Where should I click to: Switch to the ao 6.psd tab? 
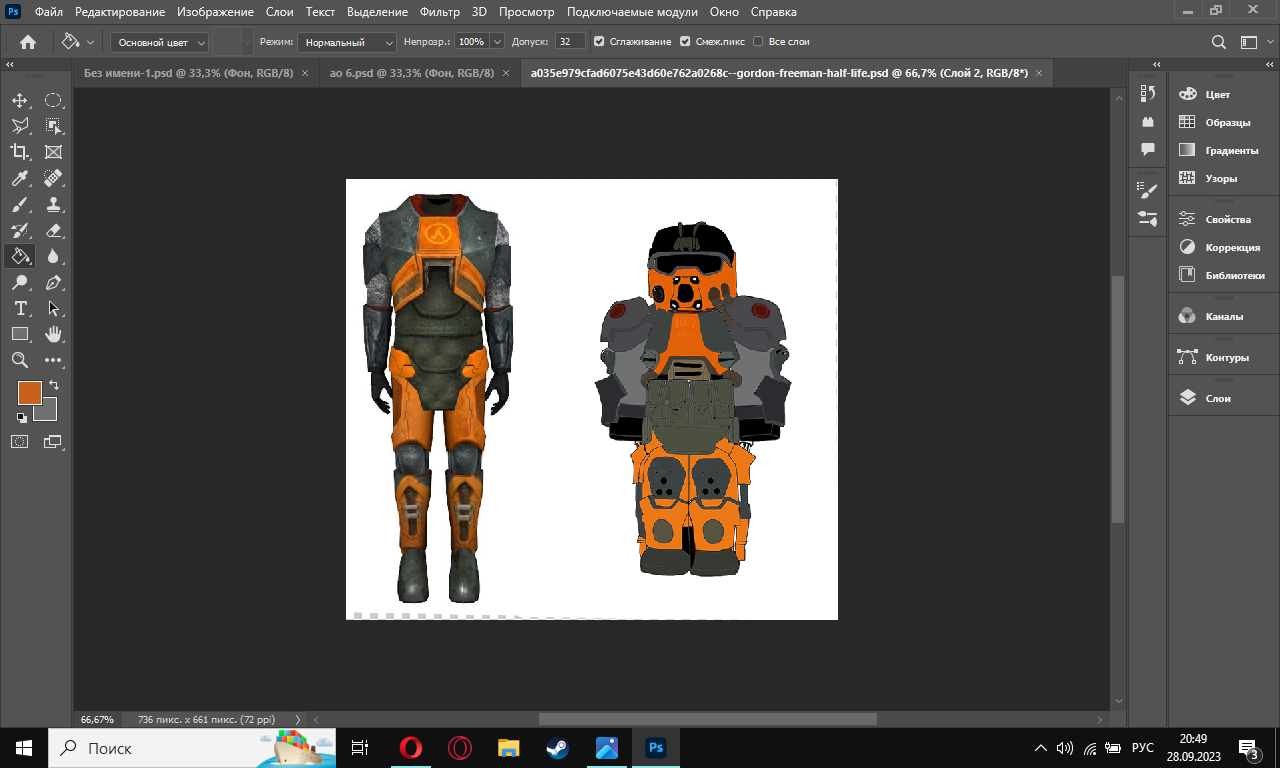tap(412, 73)
